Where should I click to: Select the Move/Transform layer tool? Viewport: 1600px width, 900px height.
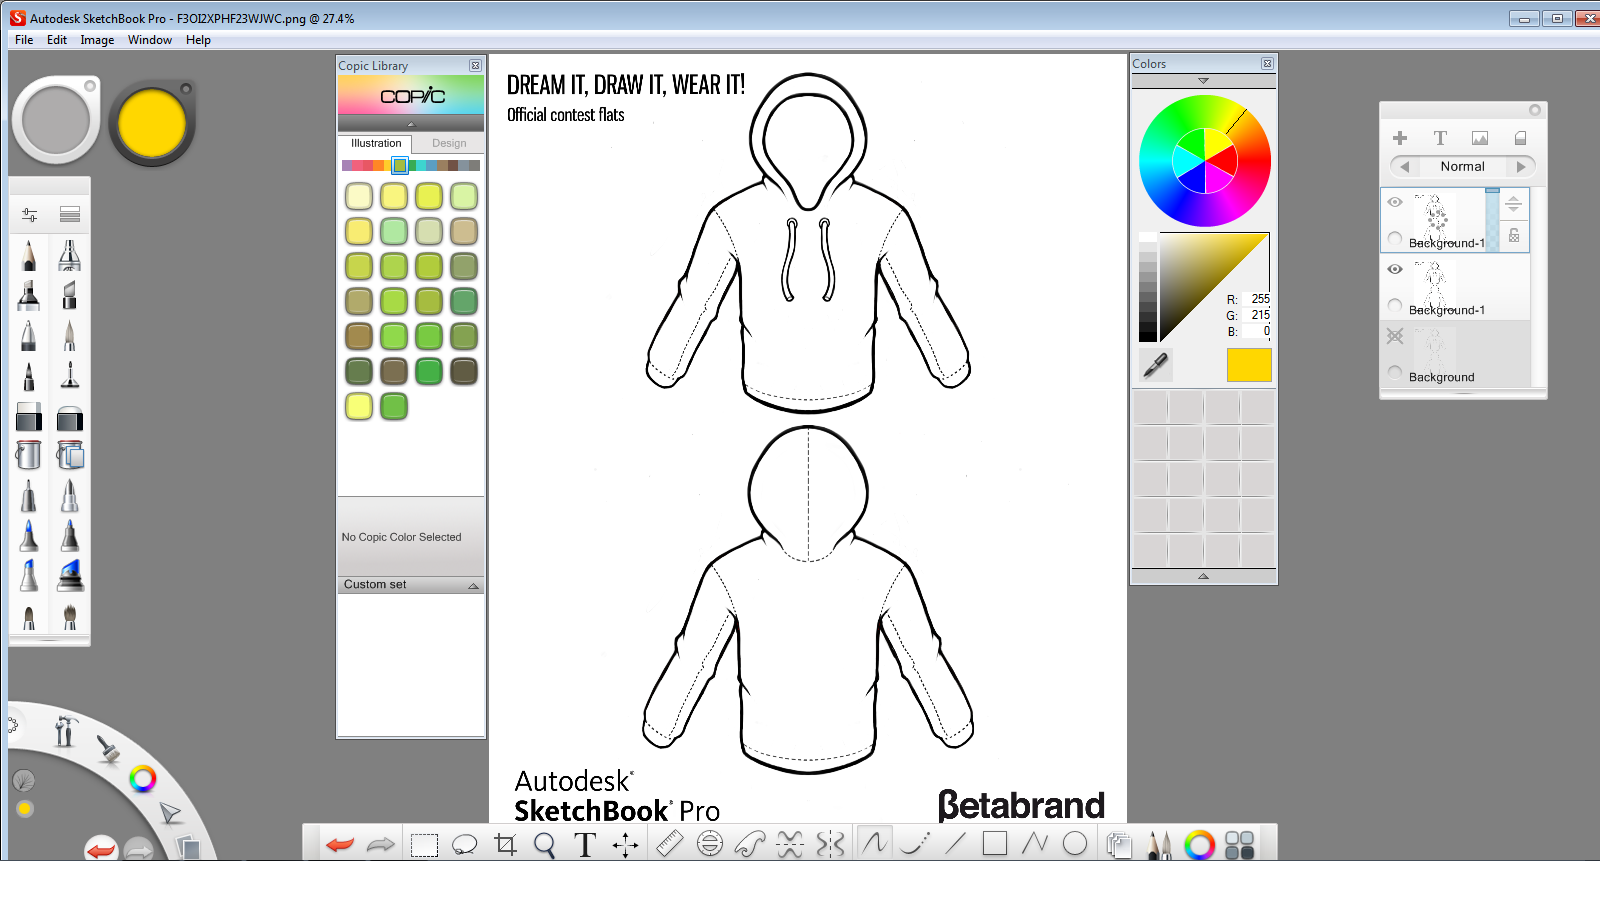point(626,845)
